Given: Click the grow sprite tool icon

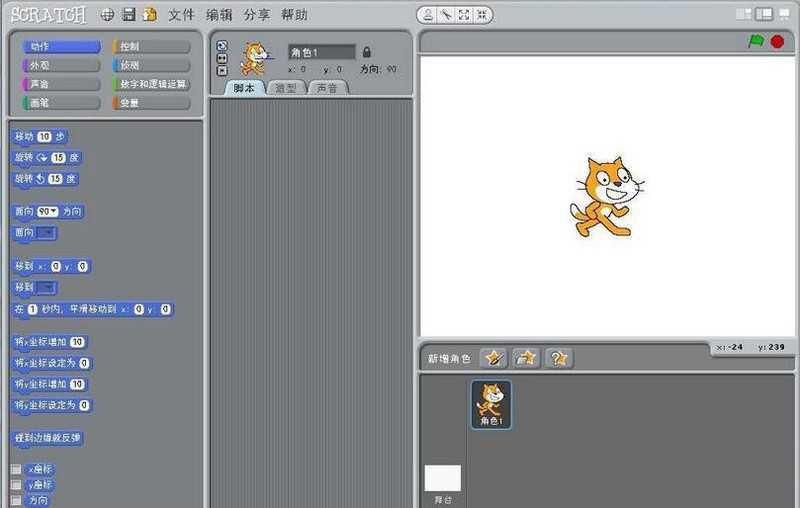Looking at the screenshot, I should pyautogui.click(x=464, y=15).
